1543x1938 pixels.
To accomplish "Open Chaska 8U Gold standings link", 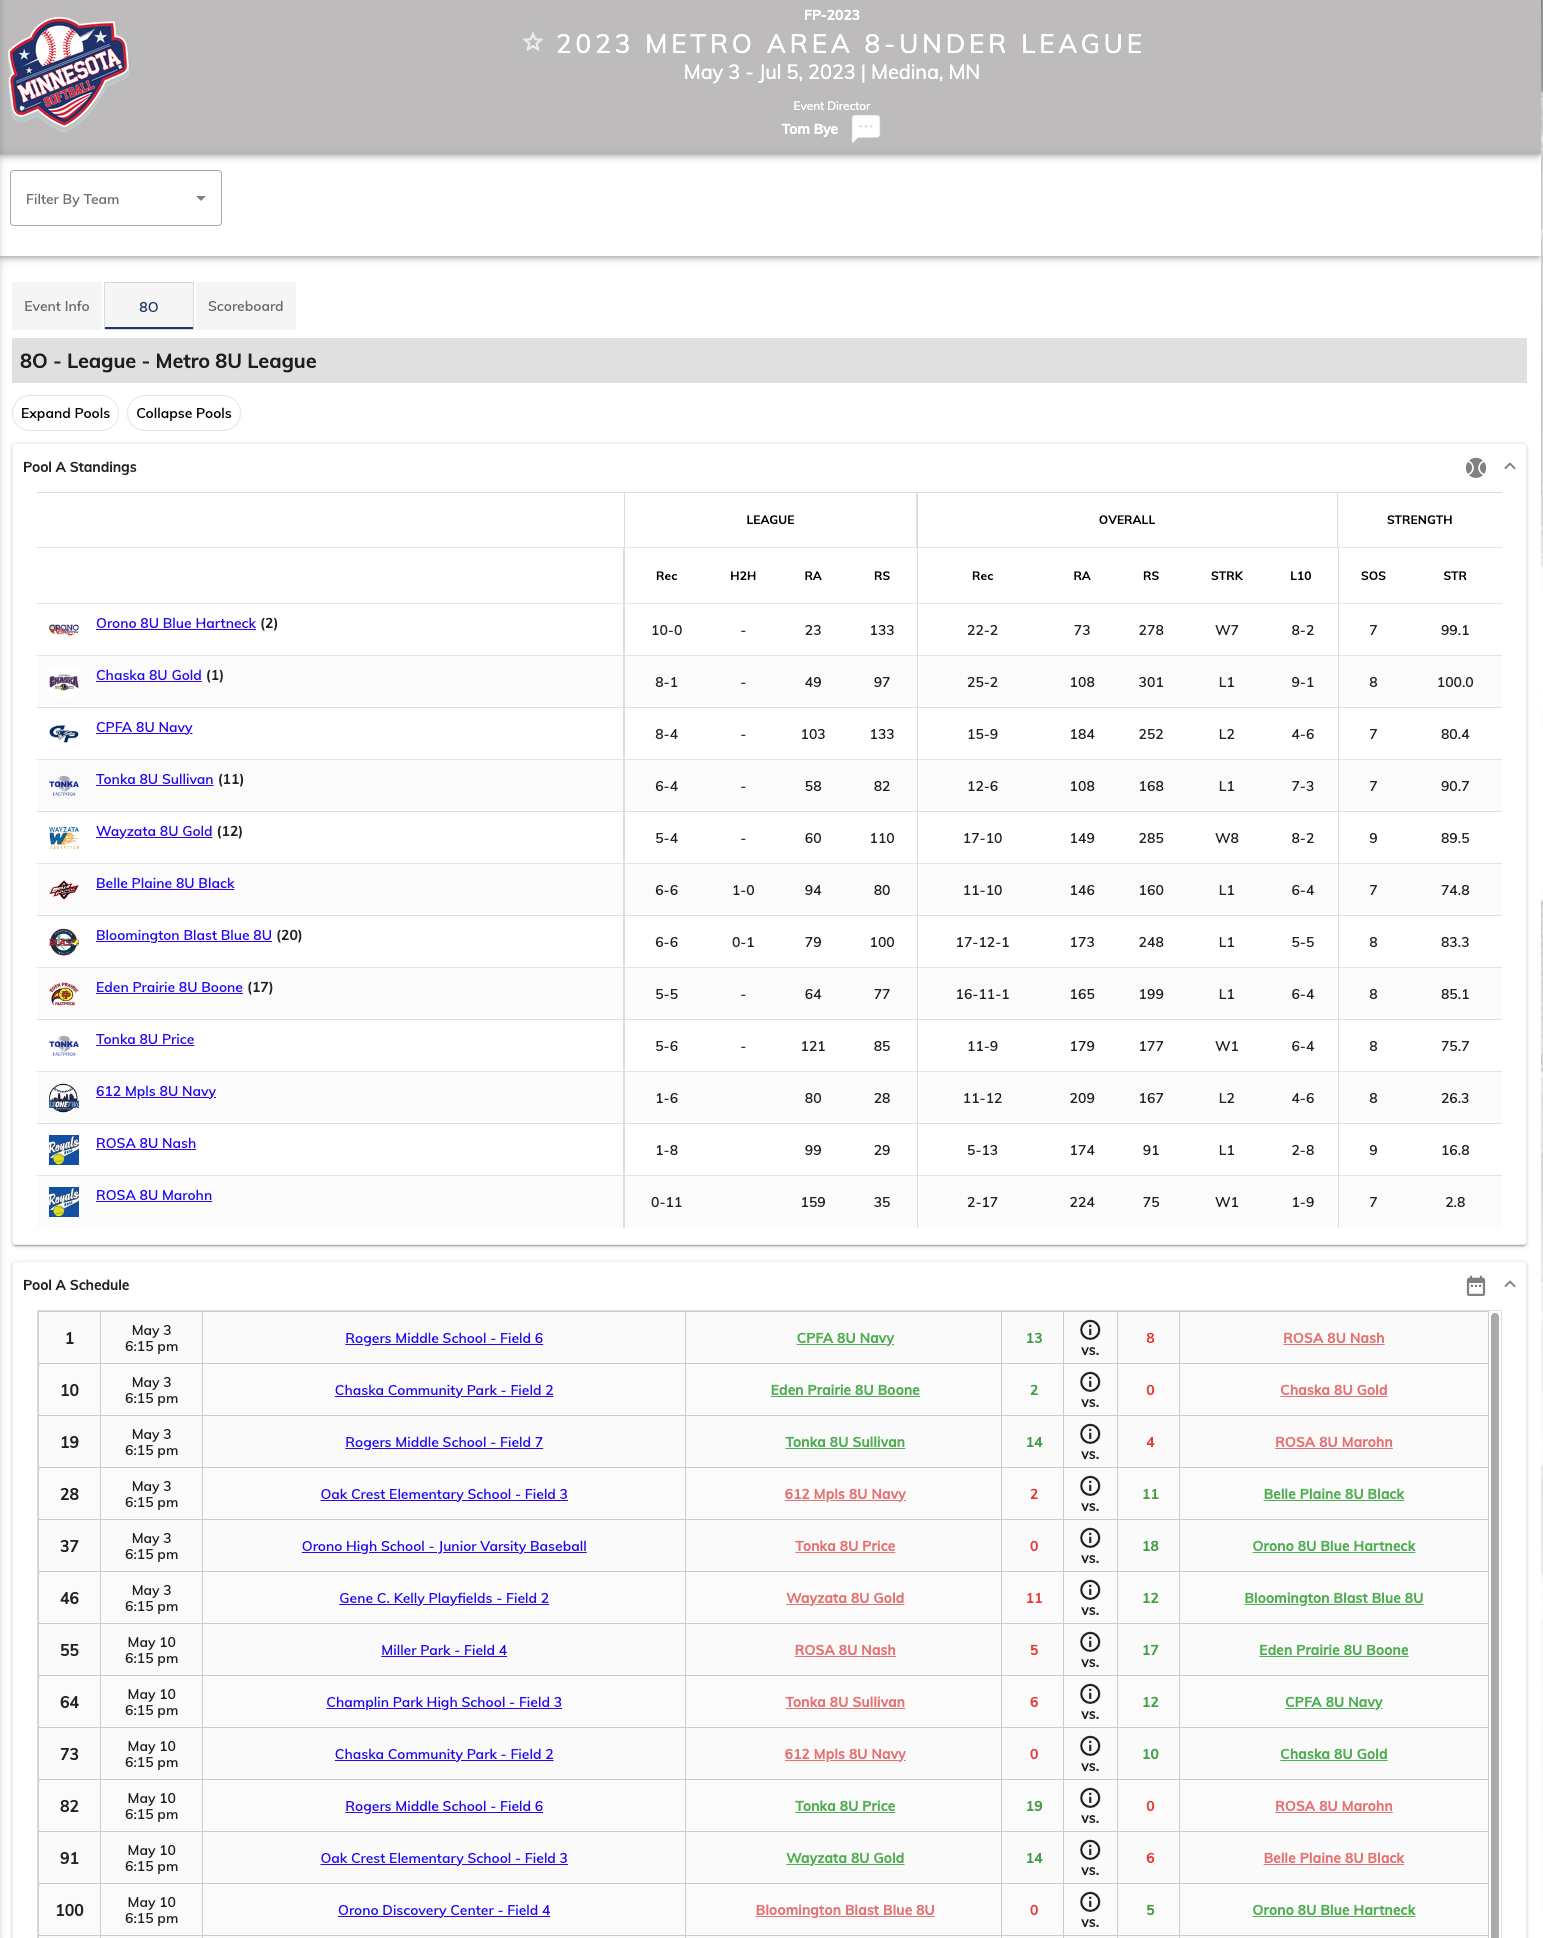I will pyautogui.click(x=149, y=675).
